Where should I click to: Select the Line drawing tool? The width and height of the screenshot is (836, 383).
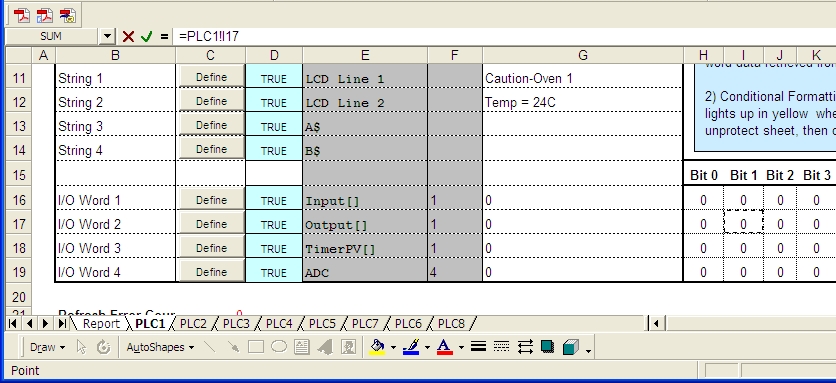[210, 347]
